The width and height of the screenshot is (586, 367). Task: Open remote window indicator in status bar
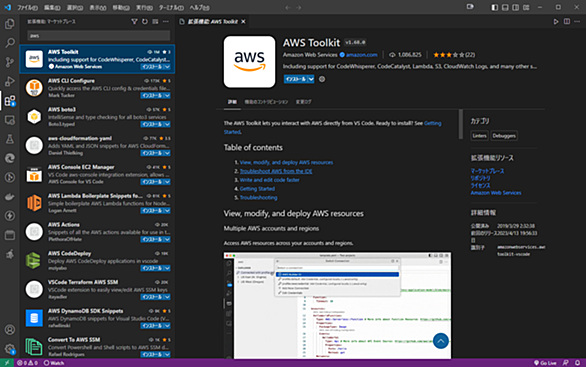[x=7, y=363]
